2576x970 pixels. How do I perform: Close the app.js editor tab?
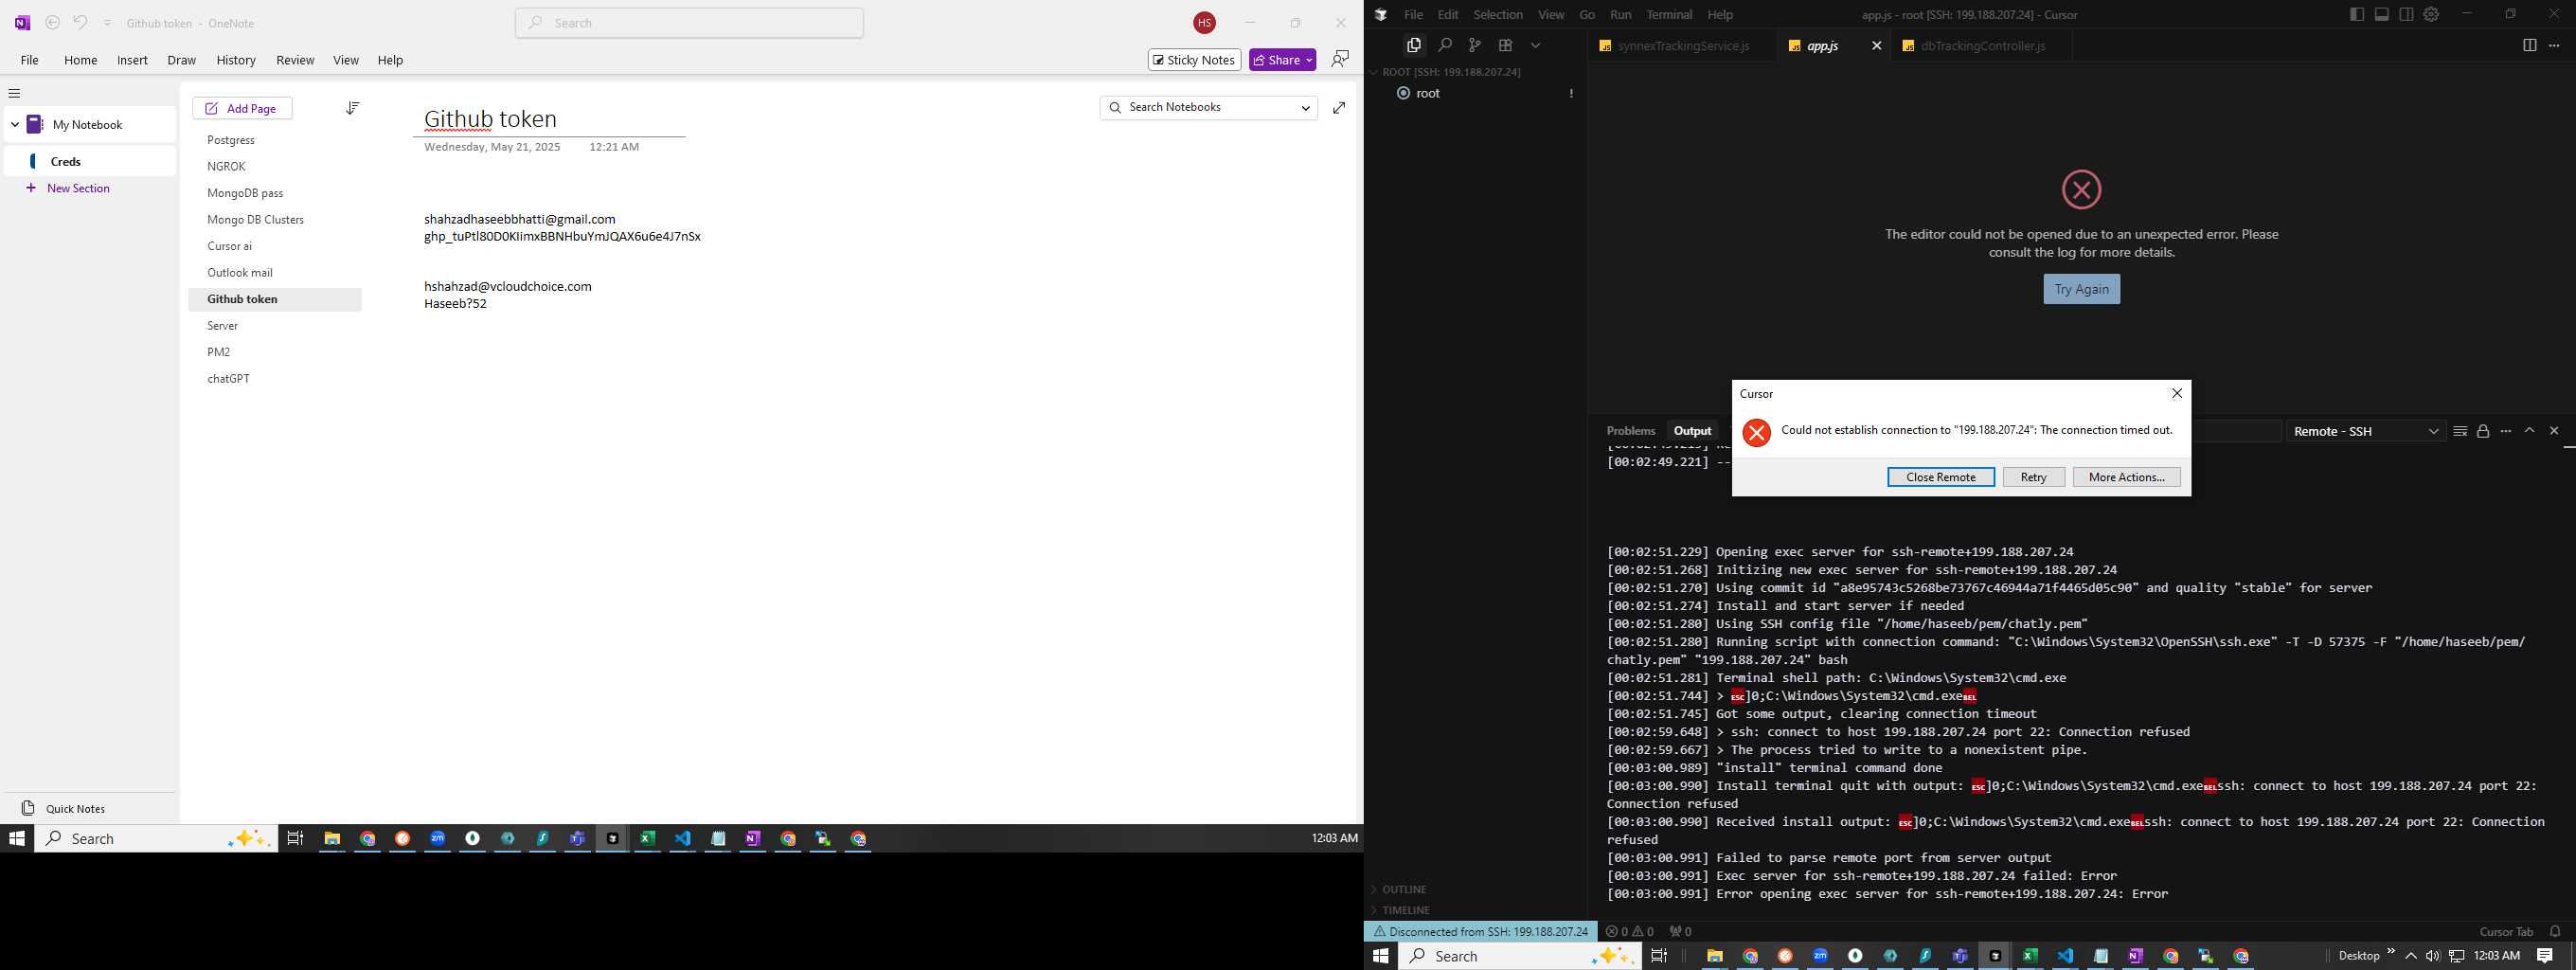1876,46
